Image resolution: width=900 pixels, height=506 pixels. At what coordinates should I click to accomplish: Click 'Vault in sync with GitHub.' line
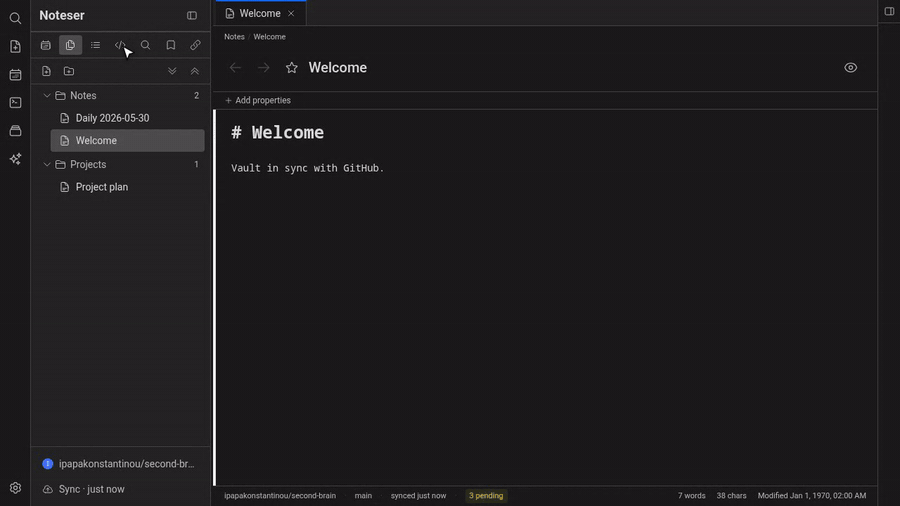308,168
